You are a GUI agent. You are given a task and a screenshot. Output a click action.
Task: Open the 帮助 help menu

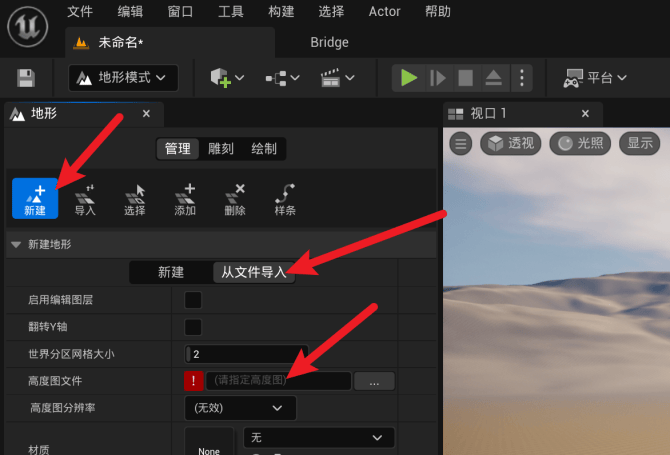click(x=438, y=12)
